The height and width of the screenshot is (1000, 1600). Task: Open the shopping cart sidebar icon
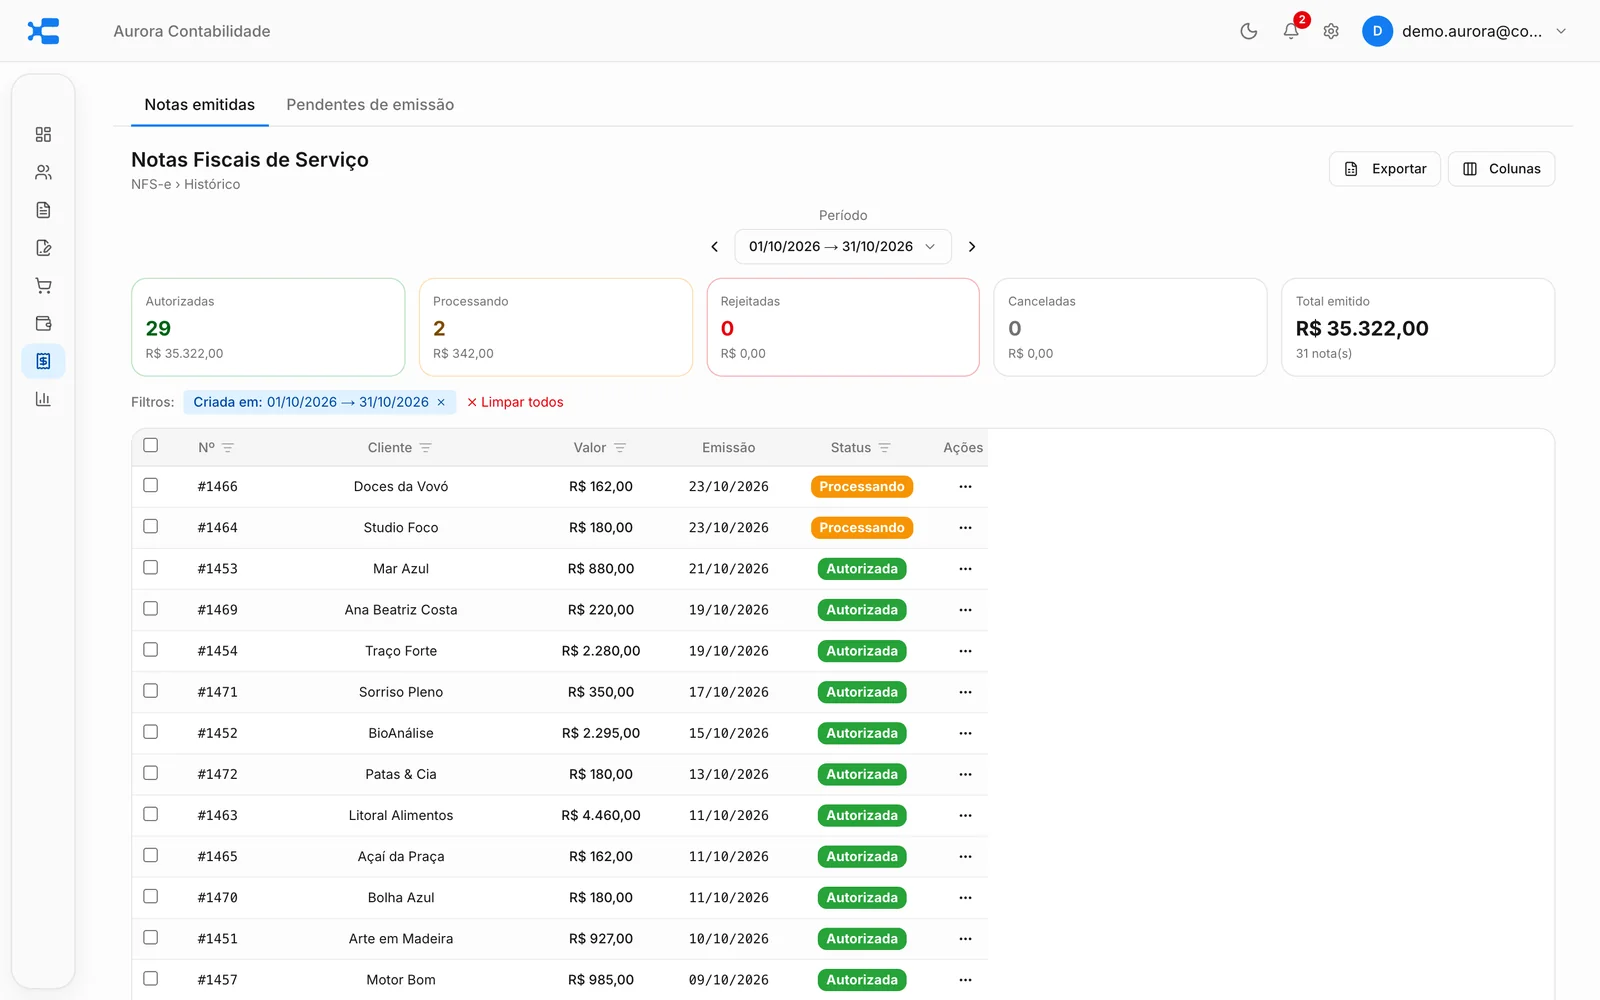pyautogui.click(x=43, y=286)
